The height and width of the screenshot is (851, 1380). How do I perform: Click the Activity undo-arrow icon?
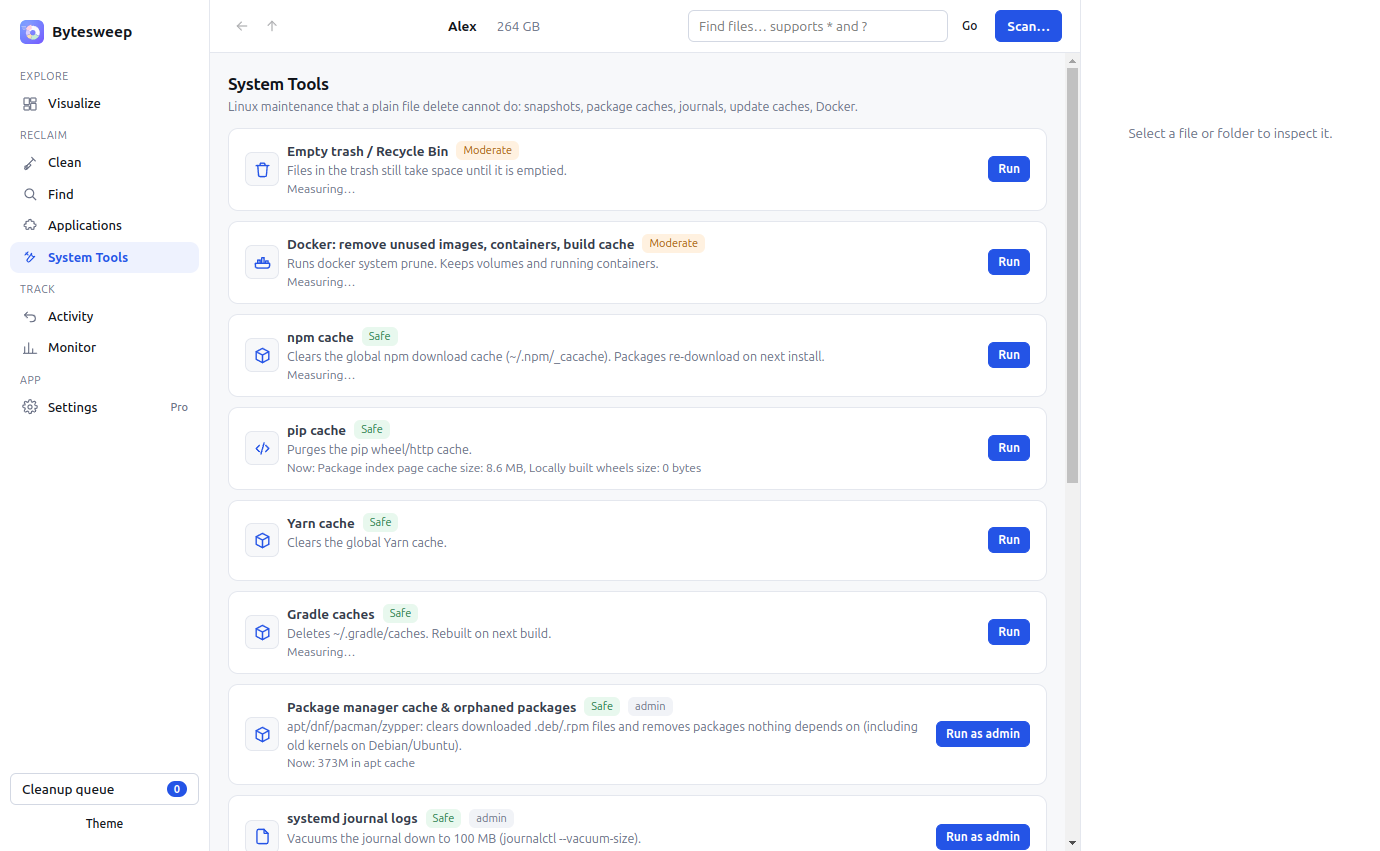30,317
